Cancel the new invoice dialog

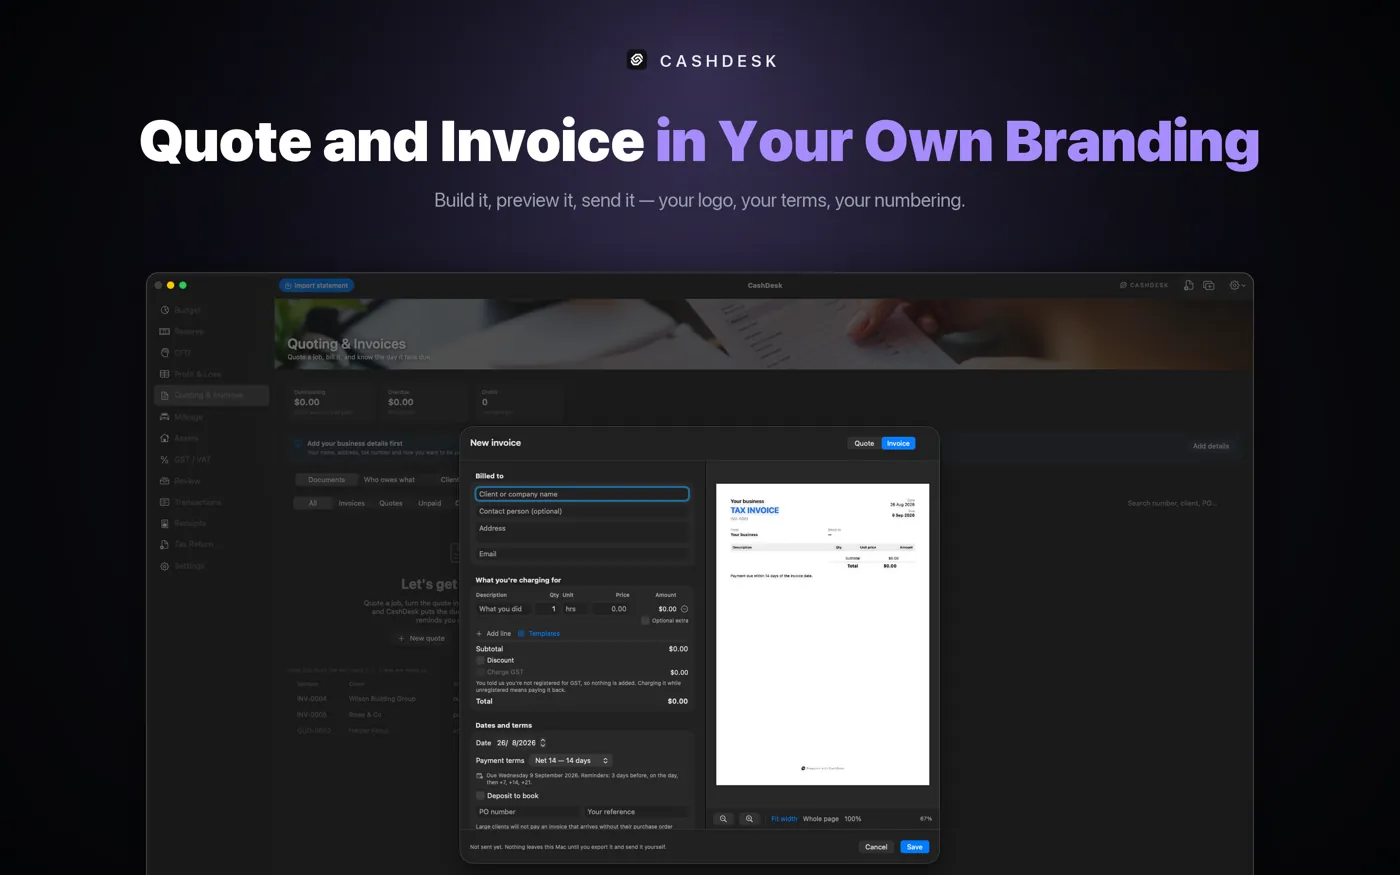point(876,847)
